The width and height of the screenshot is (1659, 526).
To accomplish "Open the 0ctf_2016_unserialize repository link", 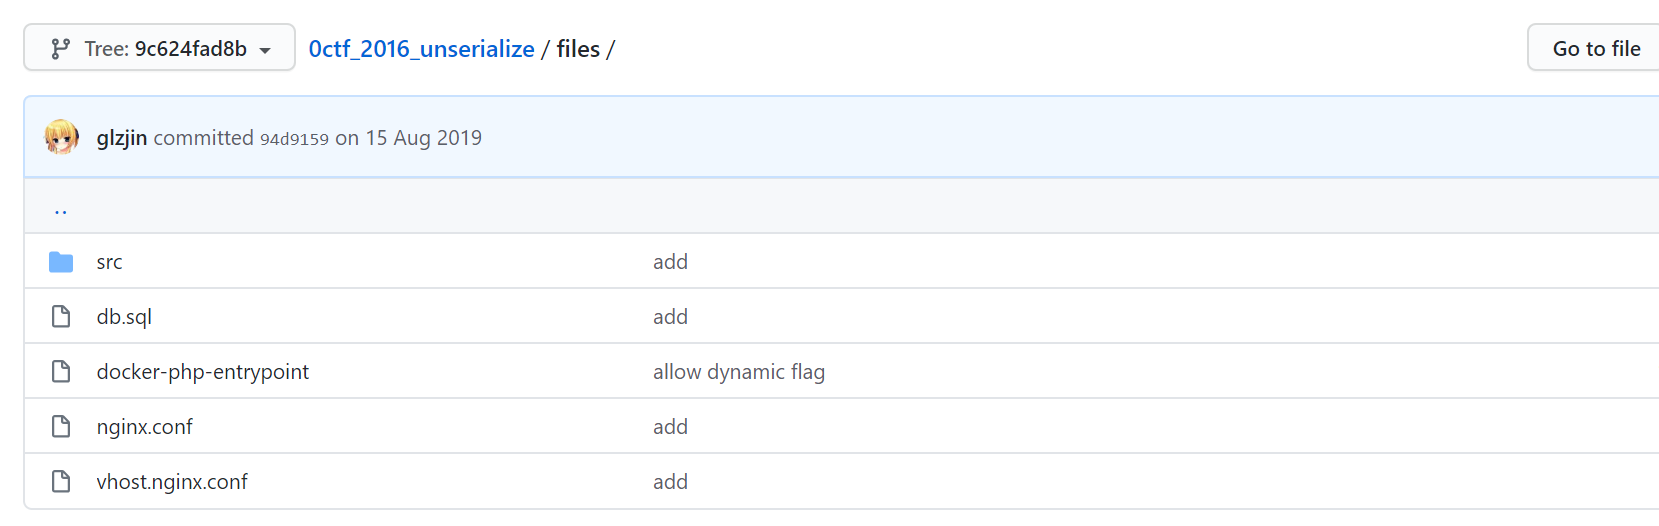I will coord(421,49).
